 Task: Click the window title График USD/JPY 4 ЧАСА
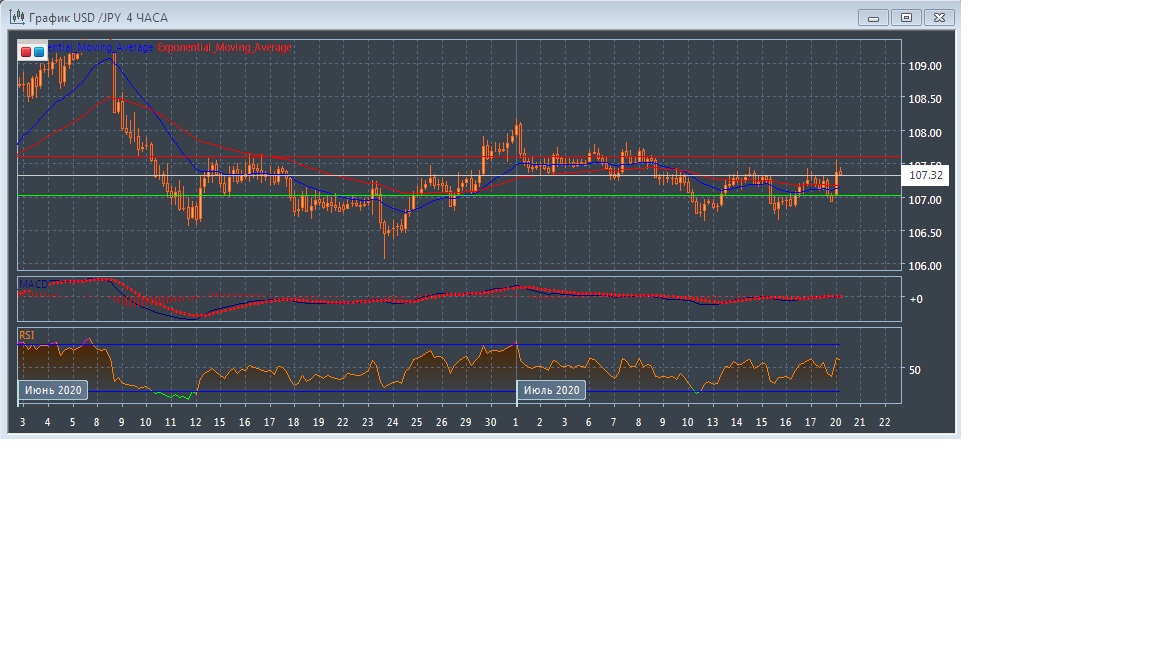(x=98, y=17)
